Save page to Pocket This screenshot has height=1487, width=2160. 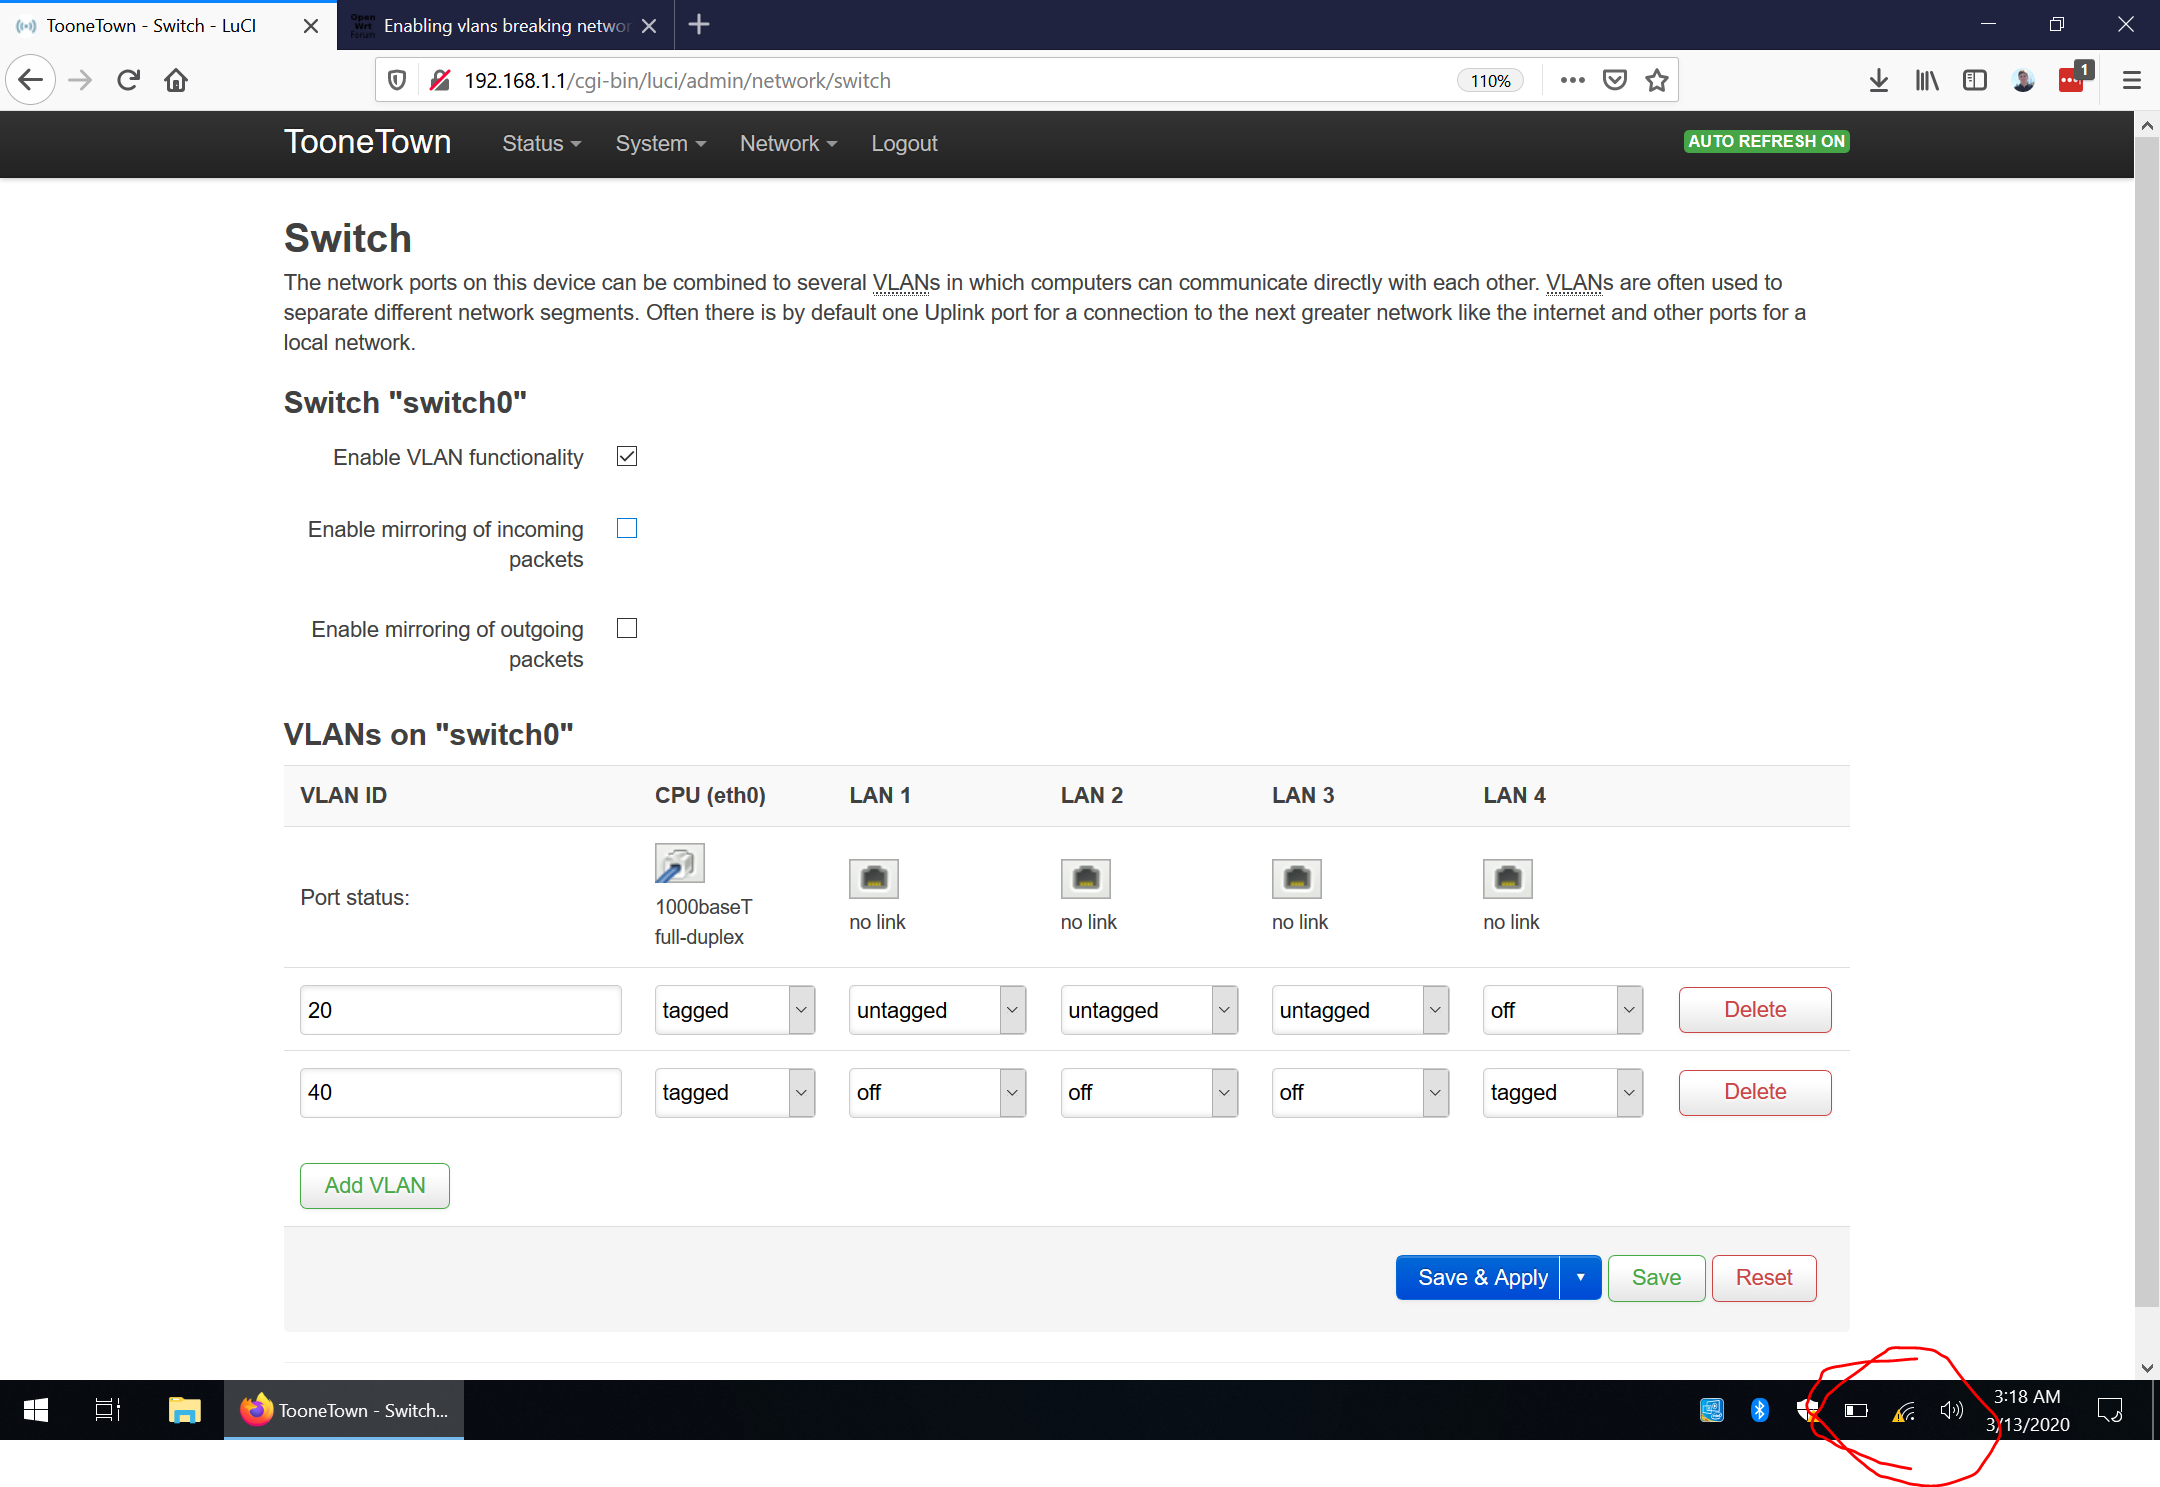tap(1615, 80)
